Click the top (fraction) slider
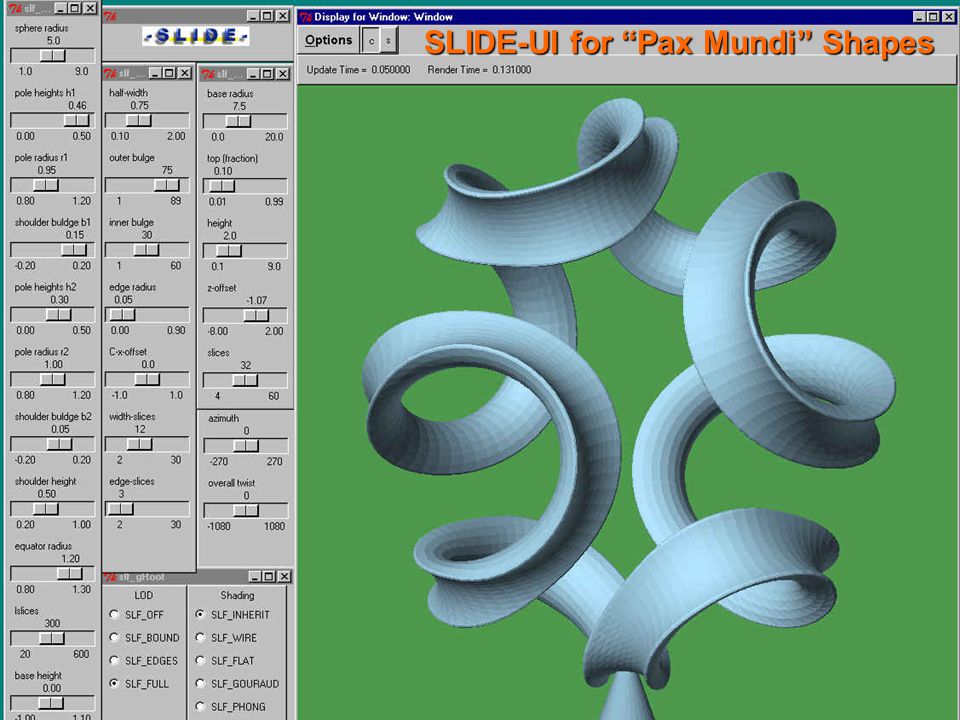This screenshot has height=720, width=960. 245,186
